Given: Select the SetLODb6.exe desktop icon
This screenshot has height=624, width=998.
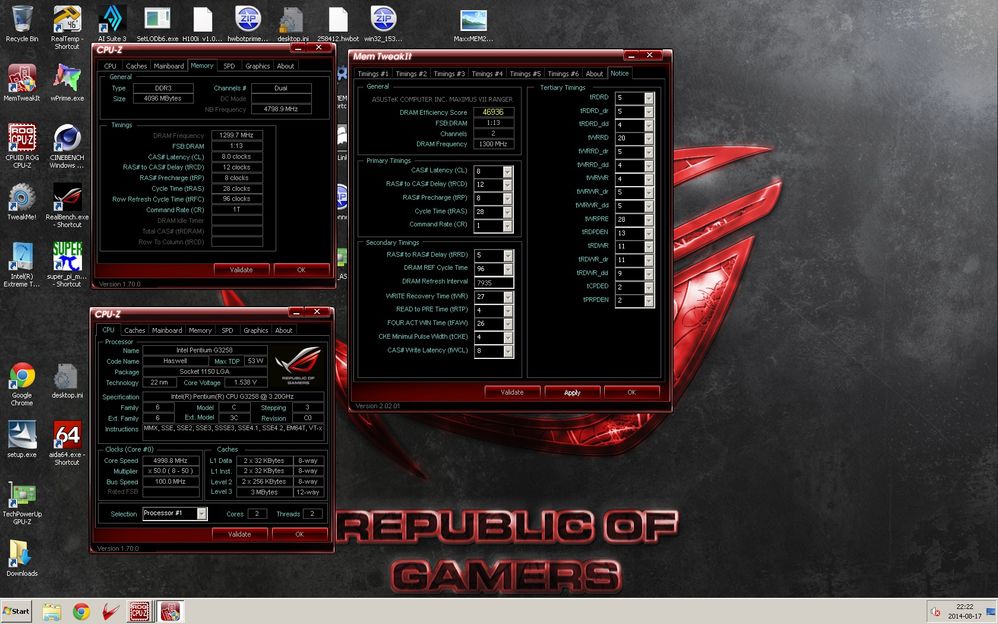Looking at the screenshot, I should pos(157,24).
